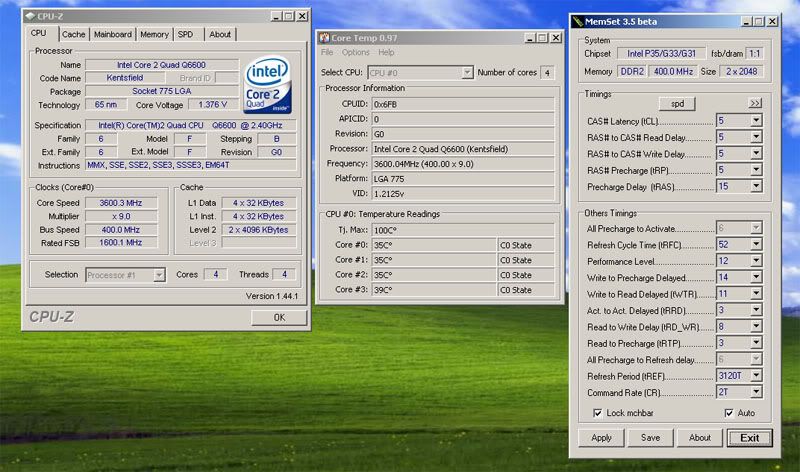Open the Performance Level dropdown
Viewport: 800px width, 472px height.
pos(756,261)
